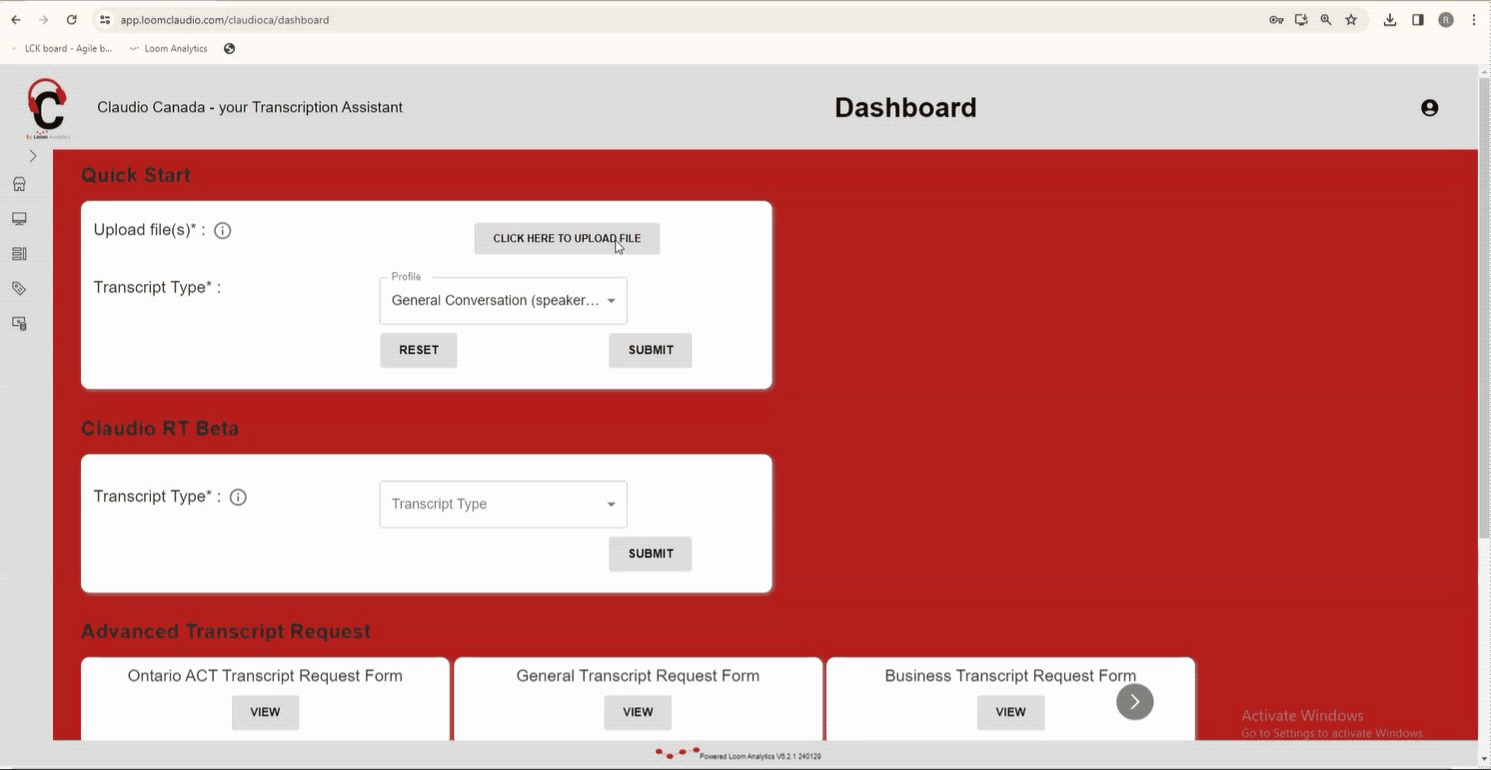Open the home icon in the sidebar

(19, 184)
